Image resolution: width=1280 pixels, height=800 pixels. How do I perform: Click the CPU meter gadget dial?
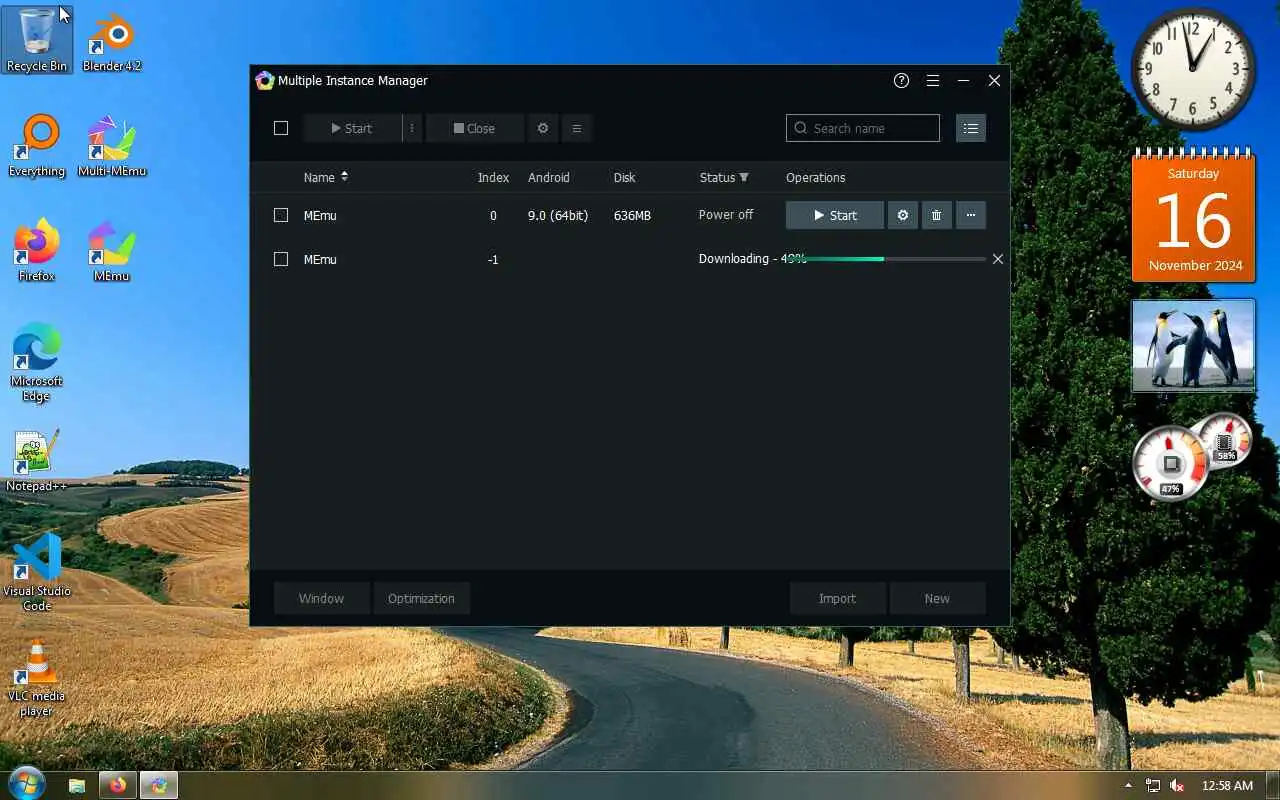point(1171,463)
